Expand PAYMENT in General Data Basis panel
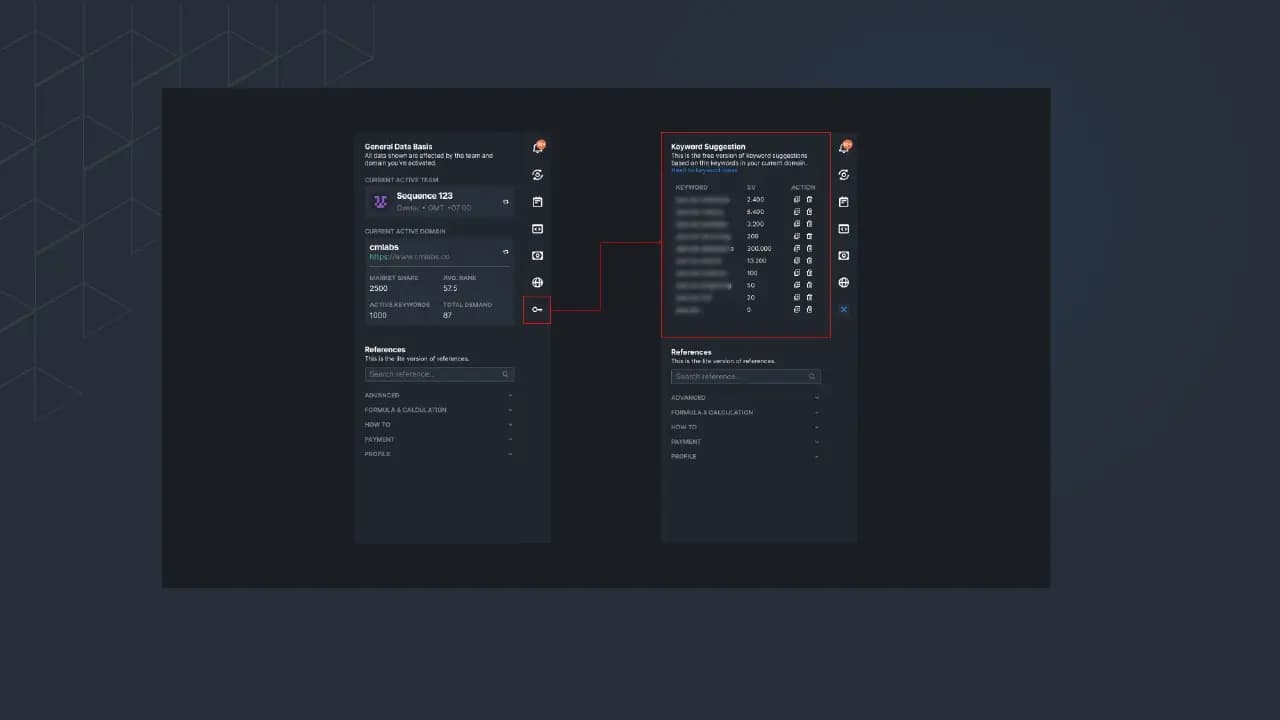Screen dimensions: 1280x720 (439, 439)
